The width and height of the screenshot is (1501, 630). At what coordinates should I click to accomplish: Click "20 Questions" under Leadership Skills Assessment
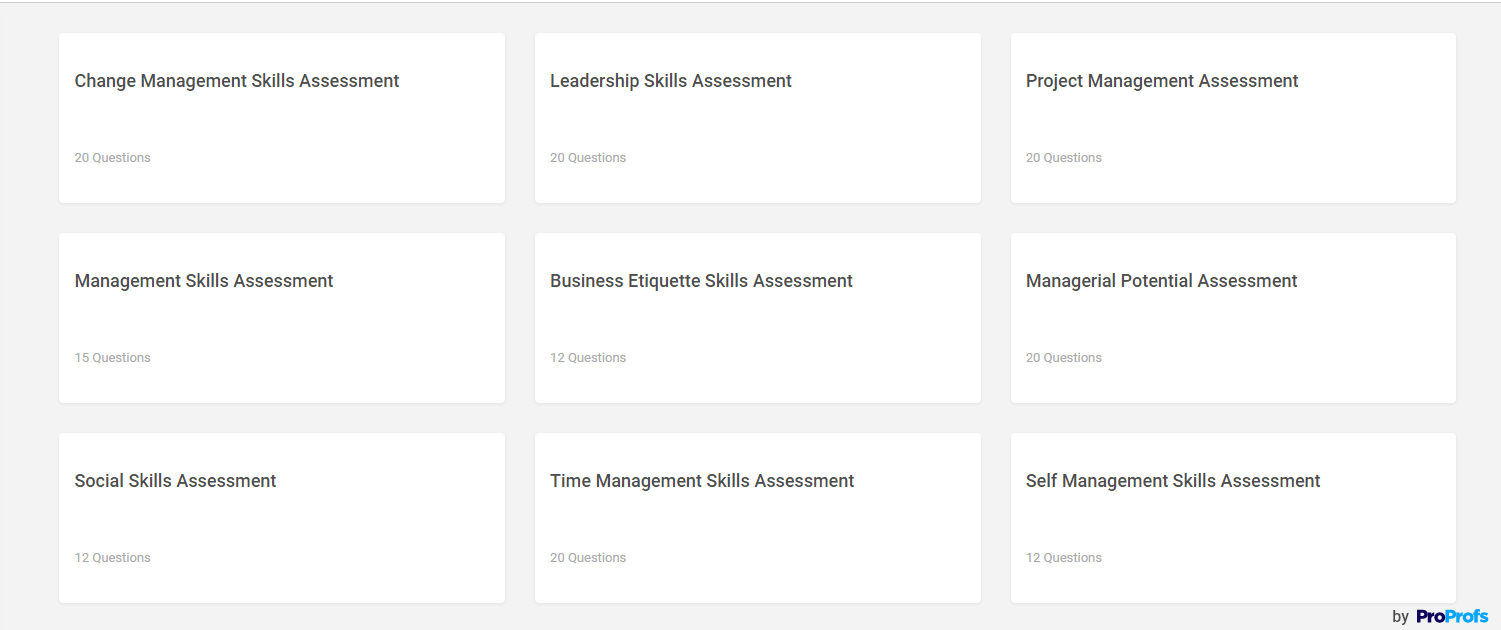coord(588,158)
